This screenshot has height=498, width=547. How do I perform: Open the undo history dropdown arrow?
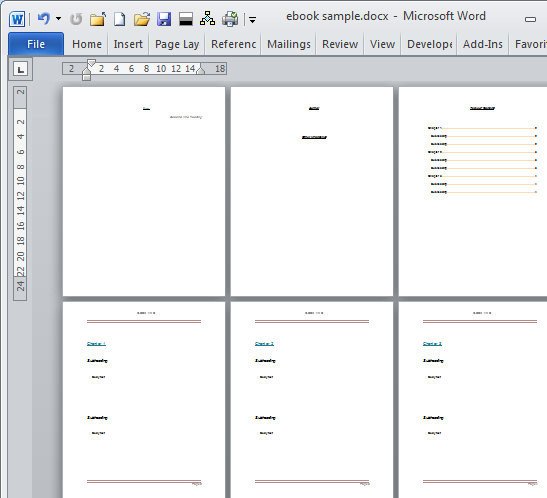58,19
